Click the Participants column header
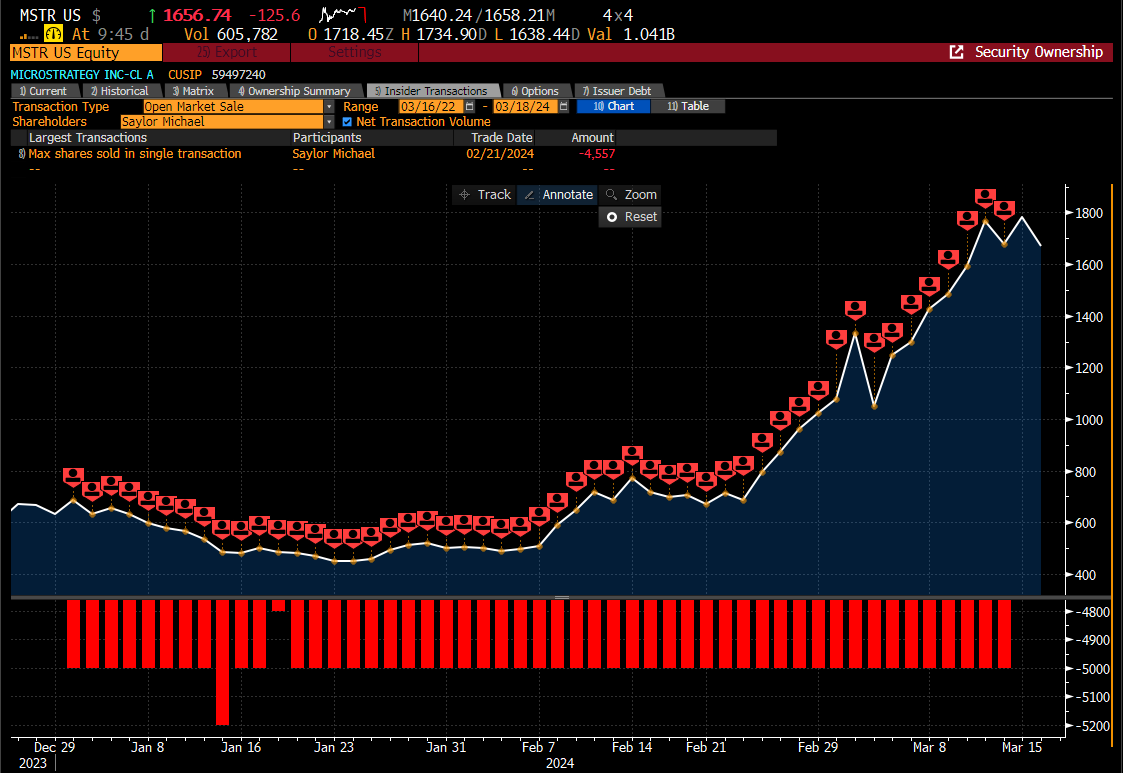The height and width of the screenshot is (773, 1123). click(x=327, y=138)
